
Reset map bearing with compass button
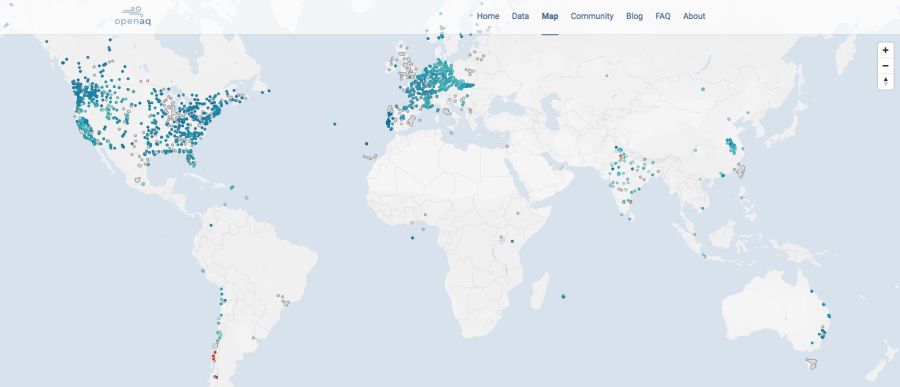point(885,82)
